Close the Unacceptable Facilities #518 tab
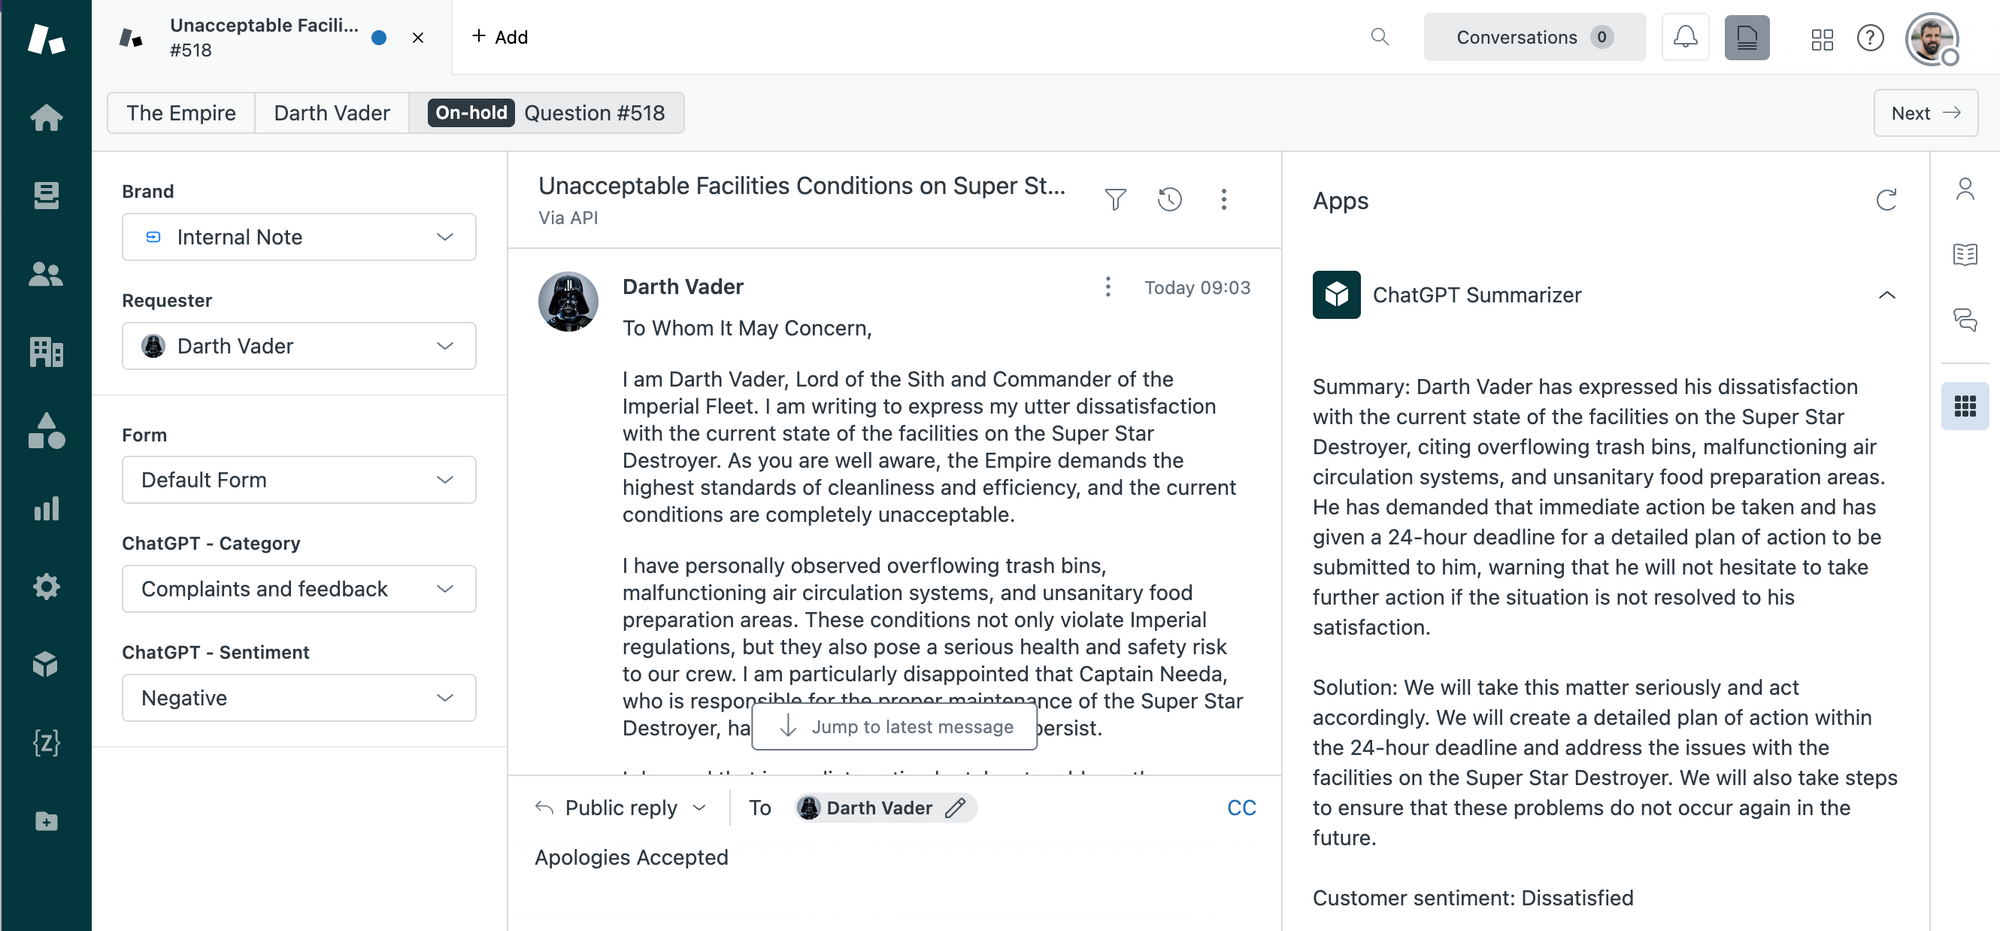This screenshot has height=931, width=2000. tap(418, 38)
